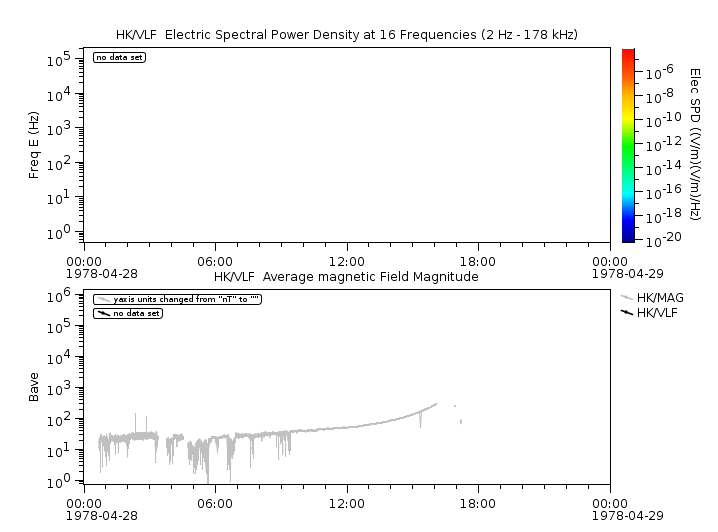Click the Electric Spectral Power Density title
The height and width of the screenshot is (532, 718).
tap(346, 35)
